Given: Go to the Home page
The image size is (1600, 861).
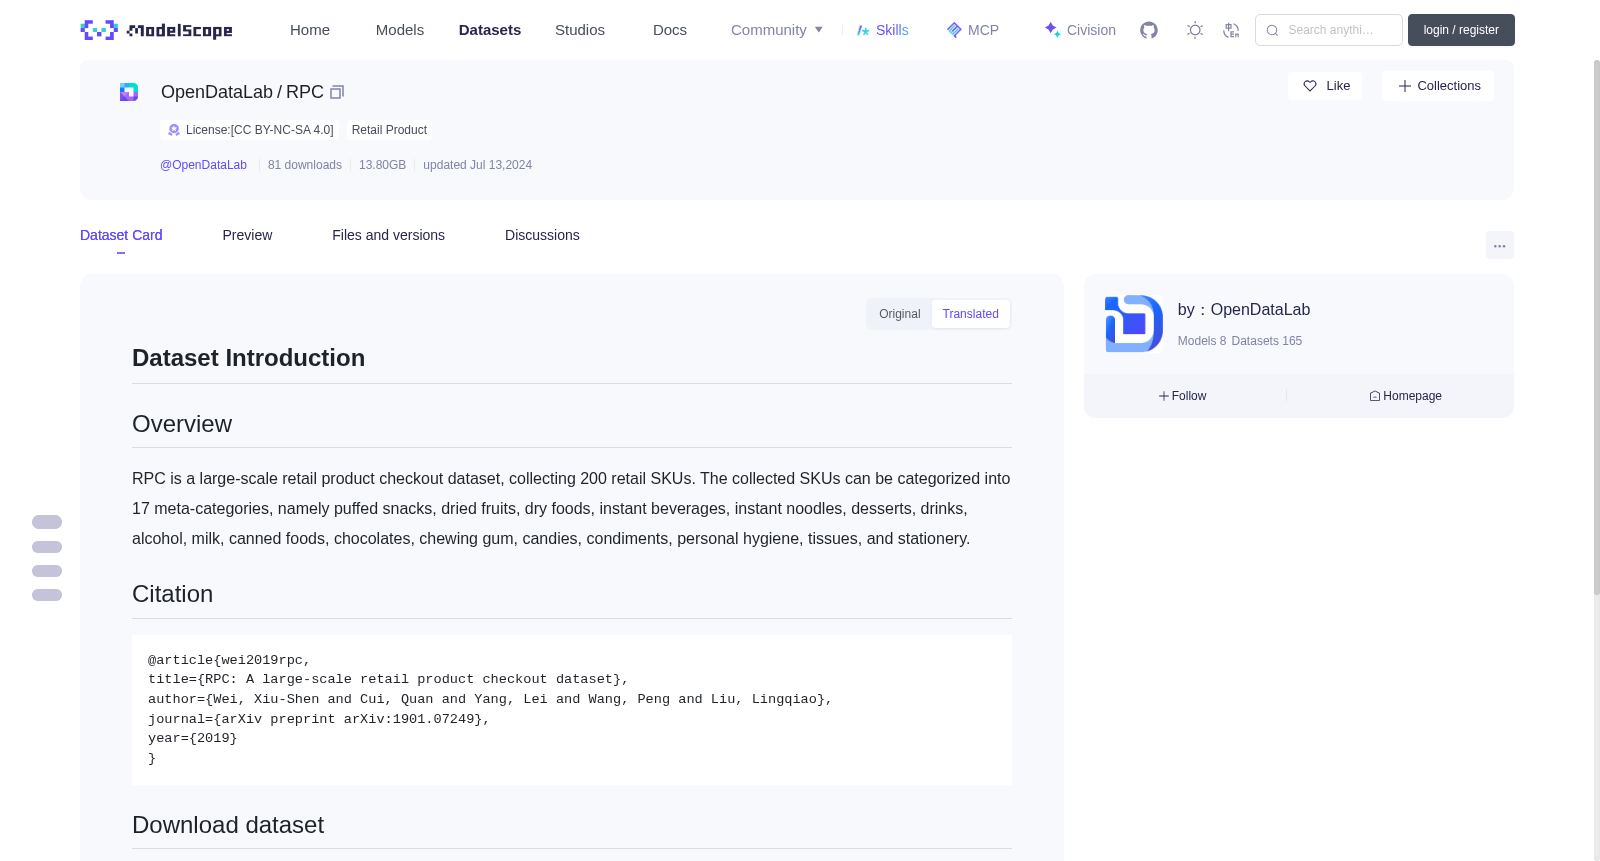Looking at the screenshot, I should pyautogui.click(x=310, y=30).
